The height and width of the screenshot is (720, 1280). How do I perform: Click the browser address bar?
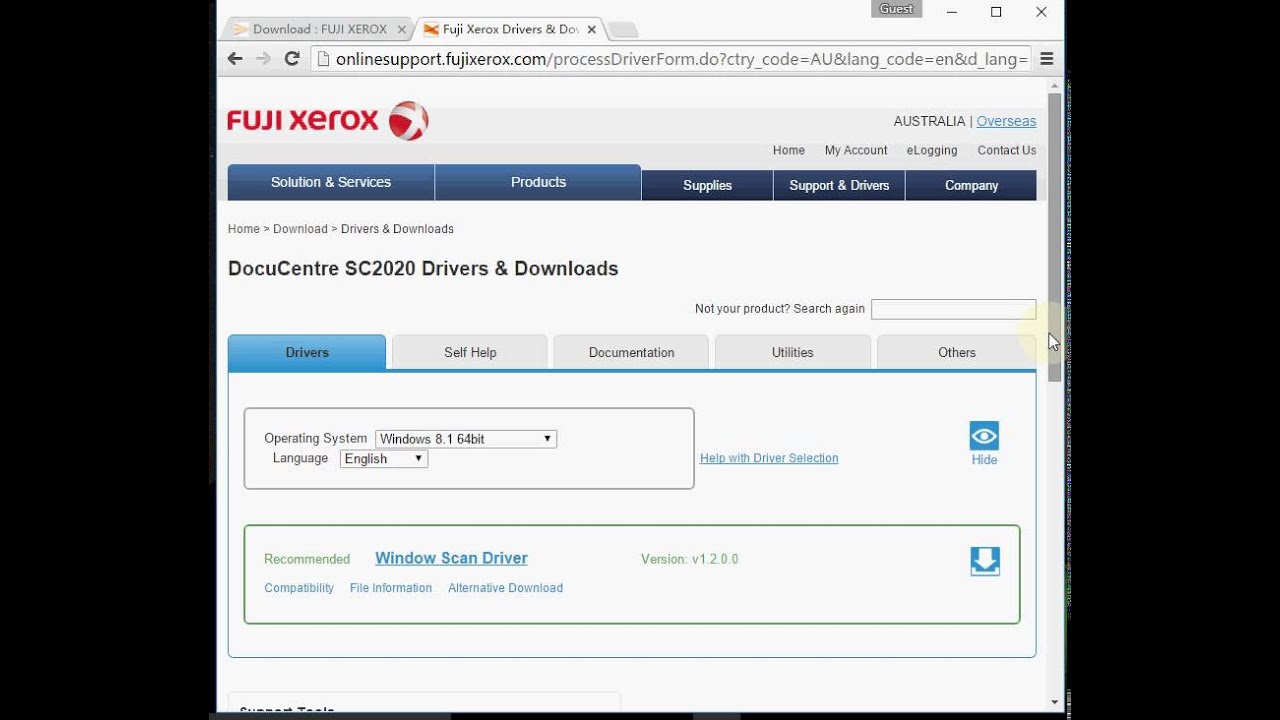pos(670,59)
